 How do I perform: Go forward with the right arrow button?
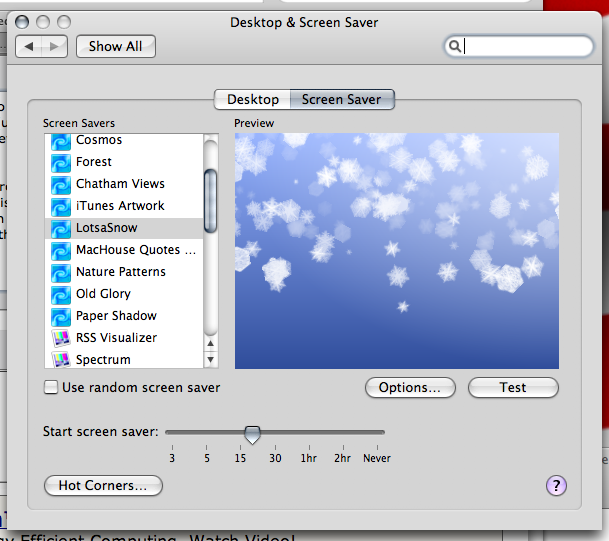point(54,47)
